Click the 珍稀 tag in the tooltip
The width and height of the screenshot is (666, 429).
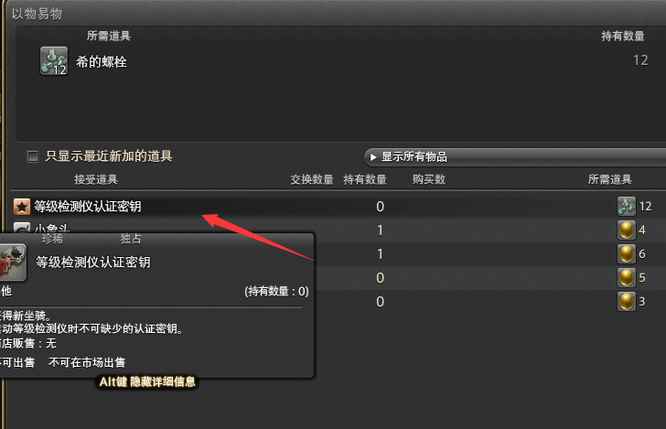(53, 239)
